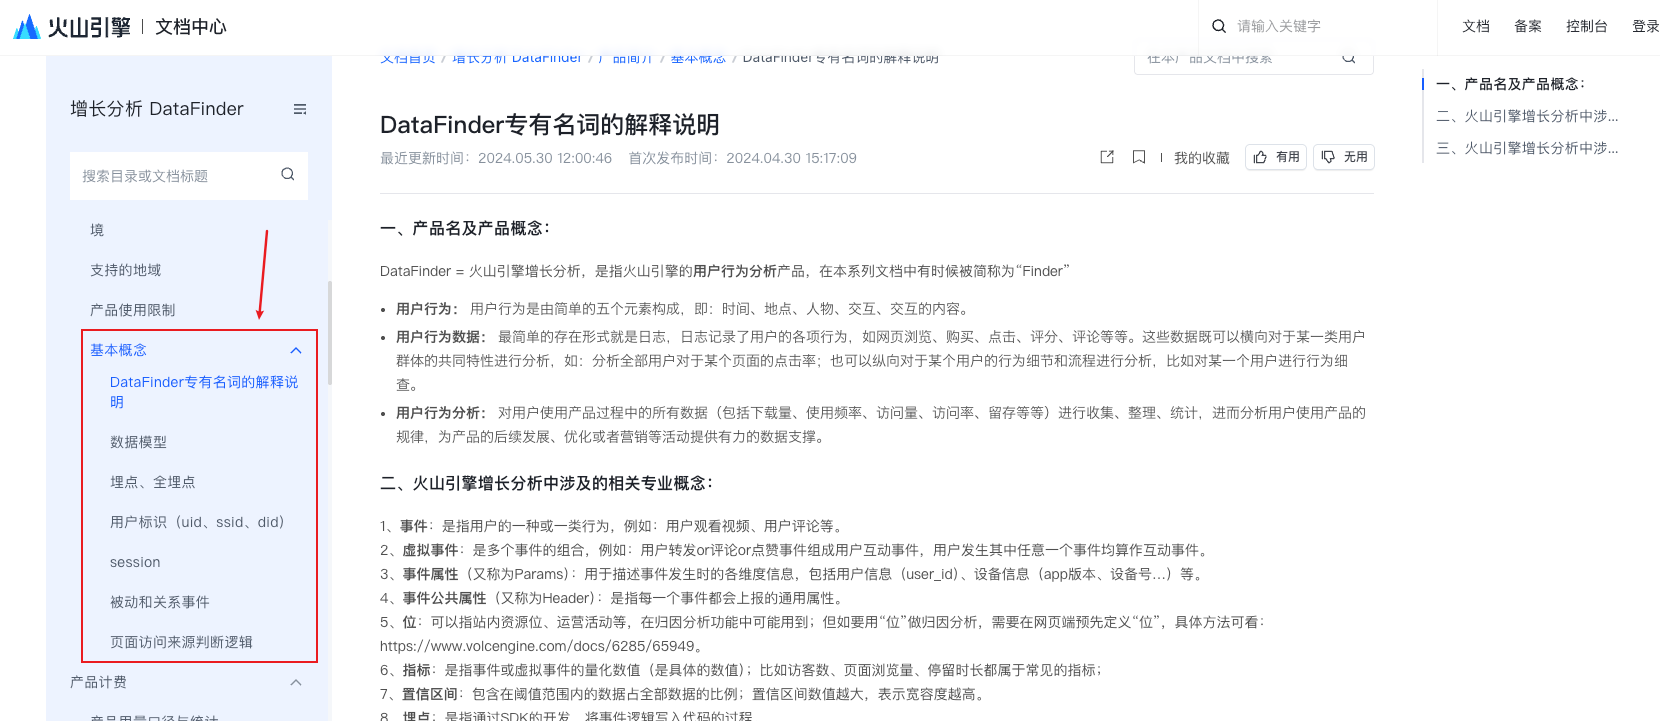Click the magnifier icon in the sidebar search box

pos(288,174)
